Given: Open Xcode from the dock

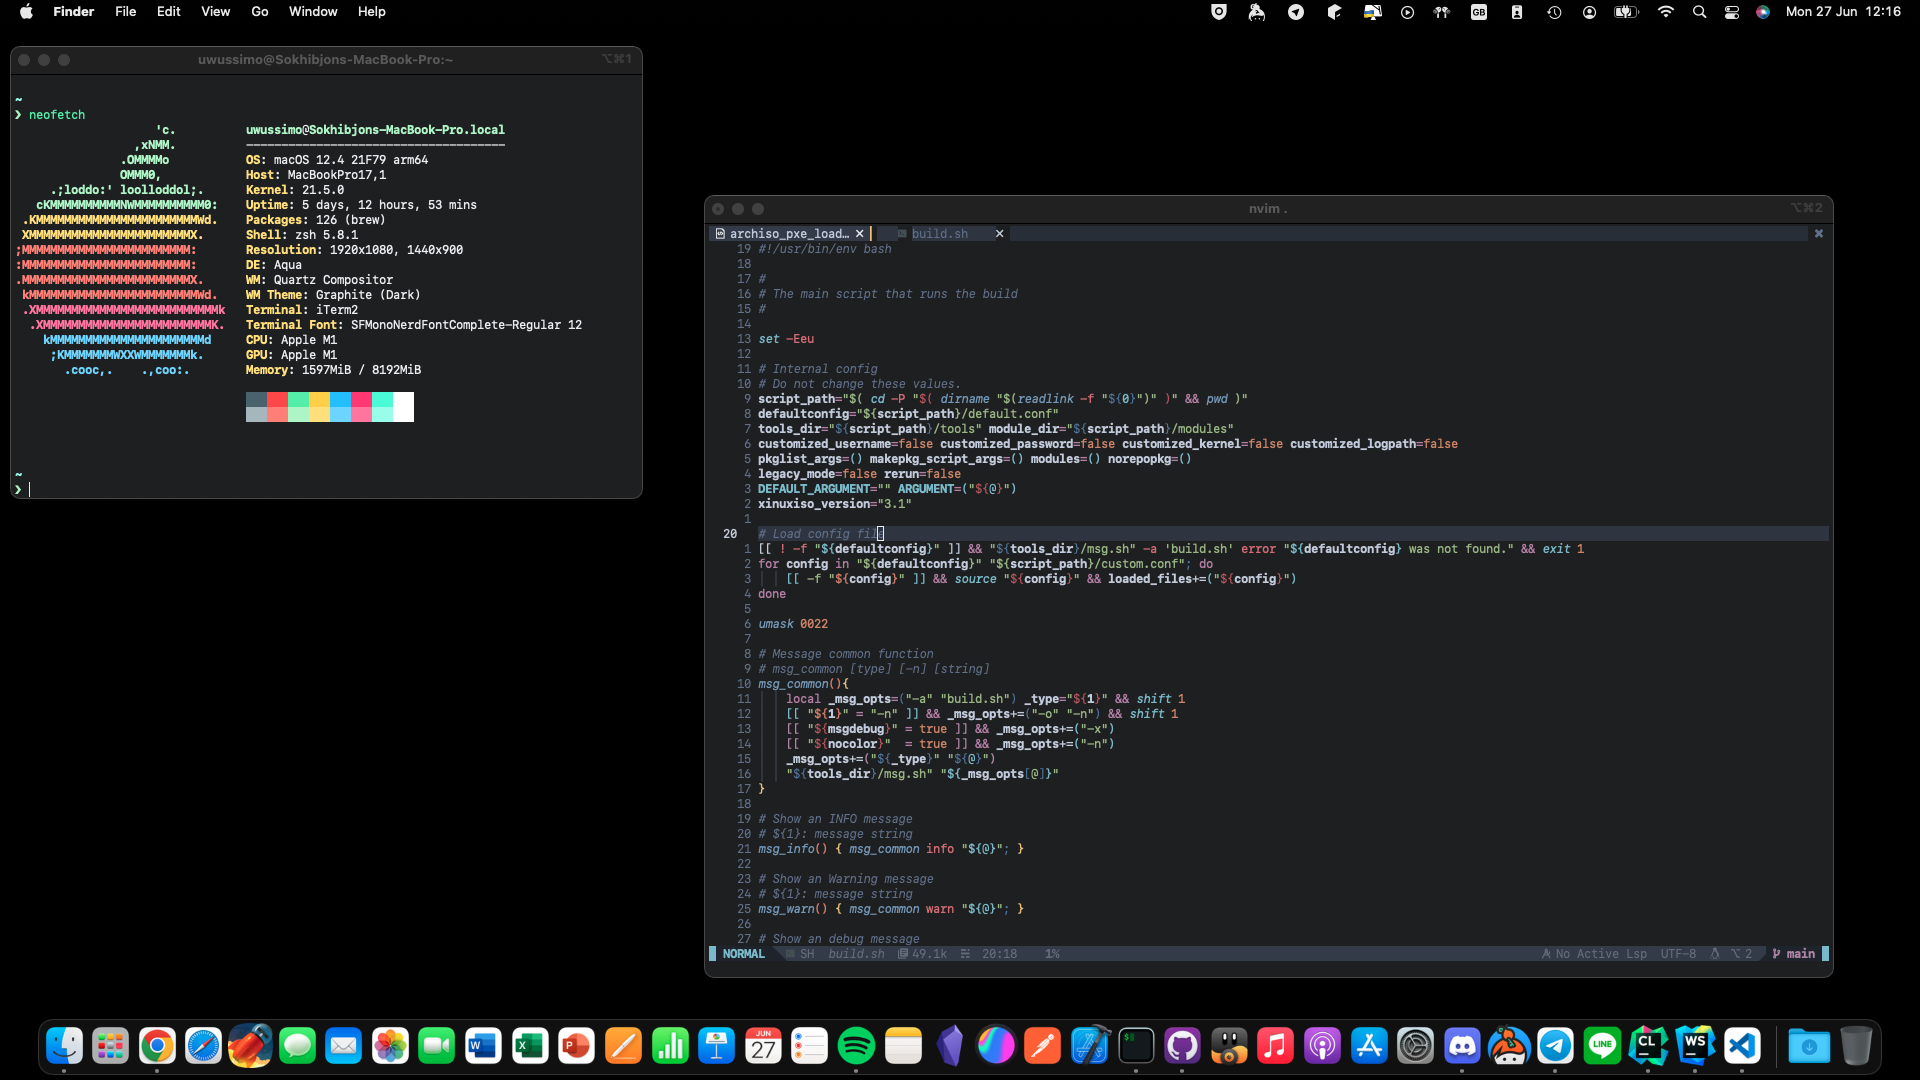Looking at the screenshot, I should 1089,1047.
